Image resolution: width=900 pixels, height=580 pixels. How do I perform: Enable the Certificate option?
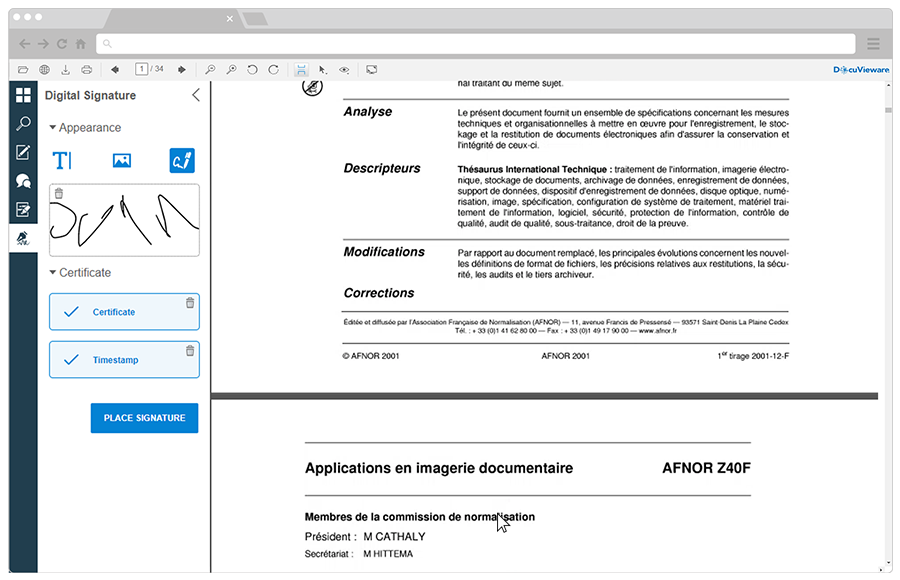click(124, 311)
